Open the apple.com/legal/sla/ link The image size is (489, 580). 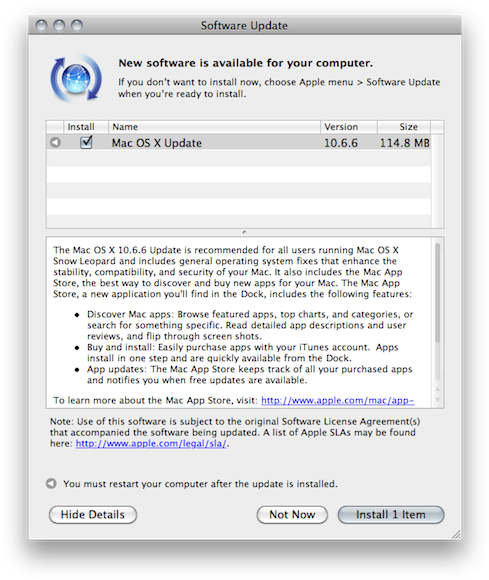tap(151, 444)
